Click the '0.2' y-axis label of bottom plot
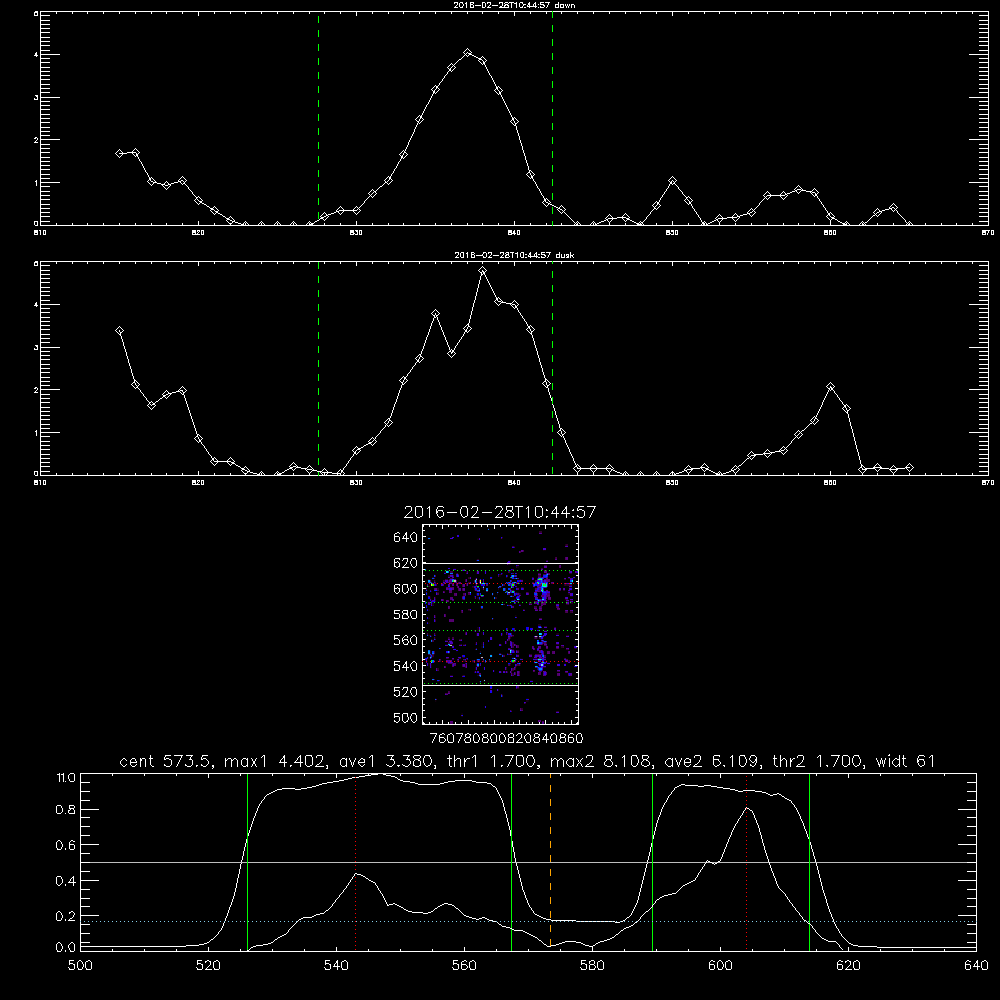The width and height of the screenshot is (1000, 1000). pyautogui.click(x=66, y=916)
